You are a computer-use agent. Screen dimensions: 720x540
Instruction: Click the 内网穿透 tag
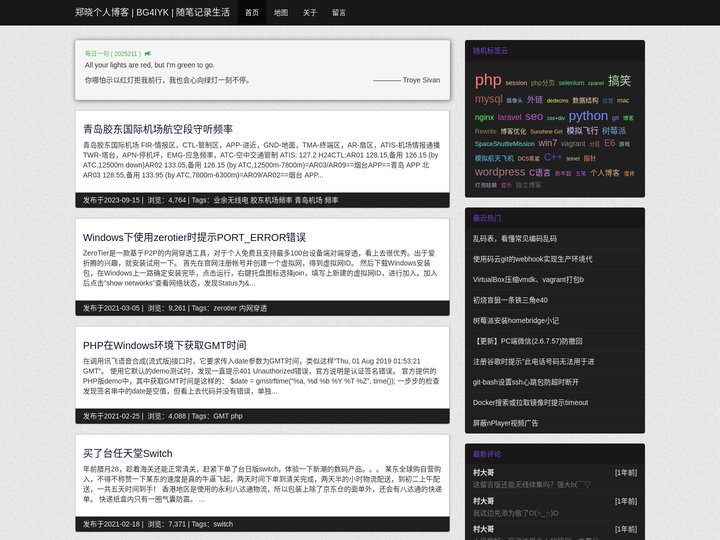[x=253, y=308]
